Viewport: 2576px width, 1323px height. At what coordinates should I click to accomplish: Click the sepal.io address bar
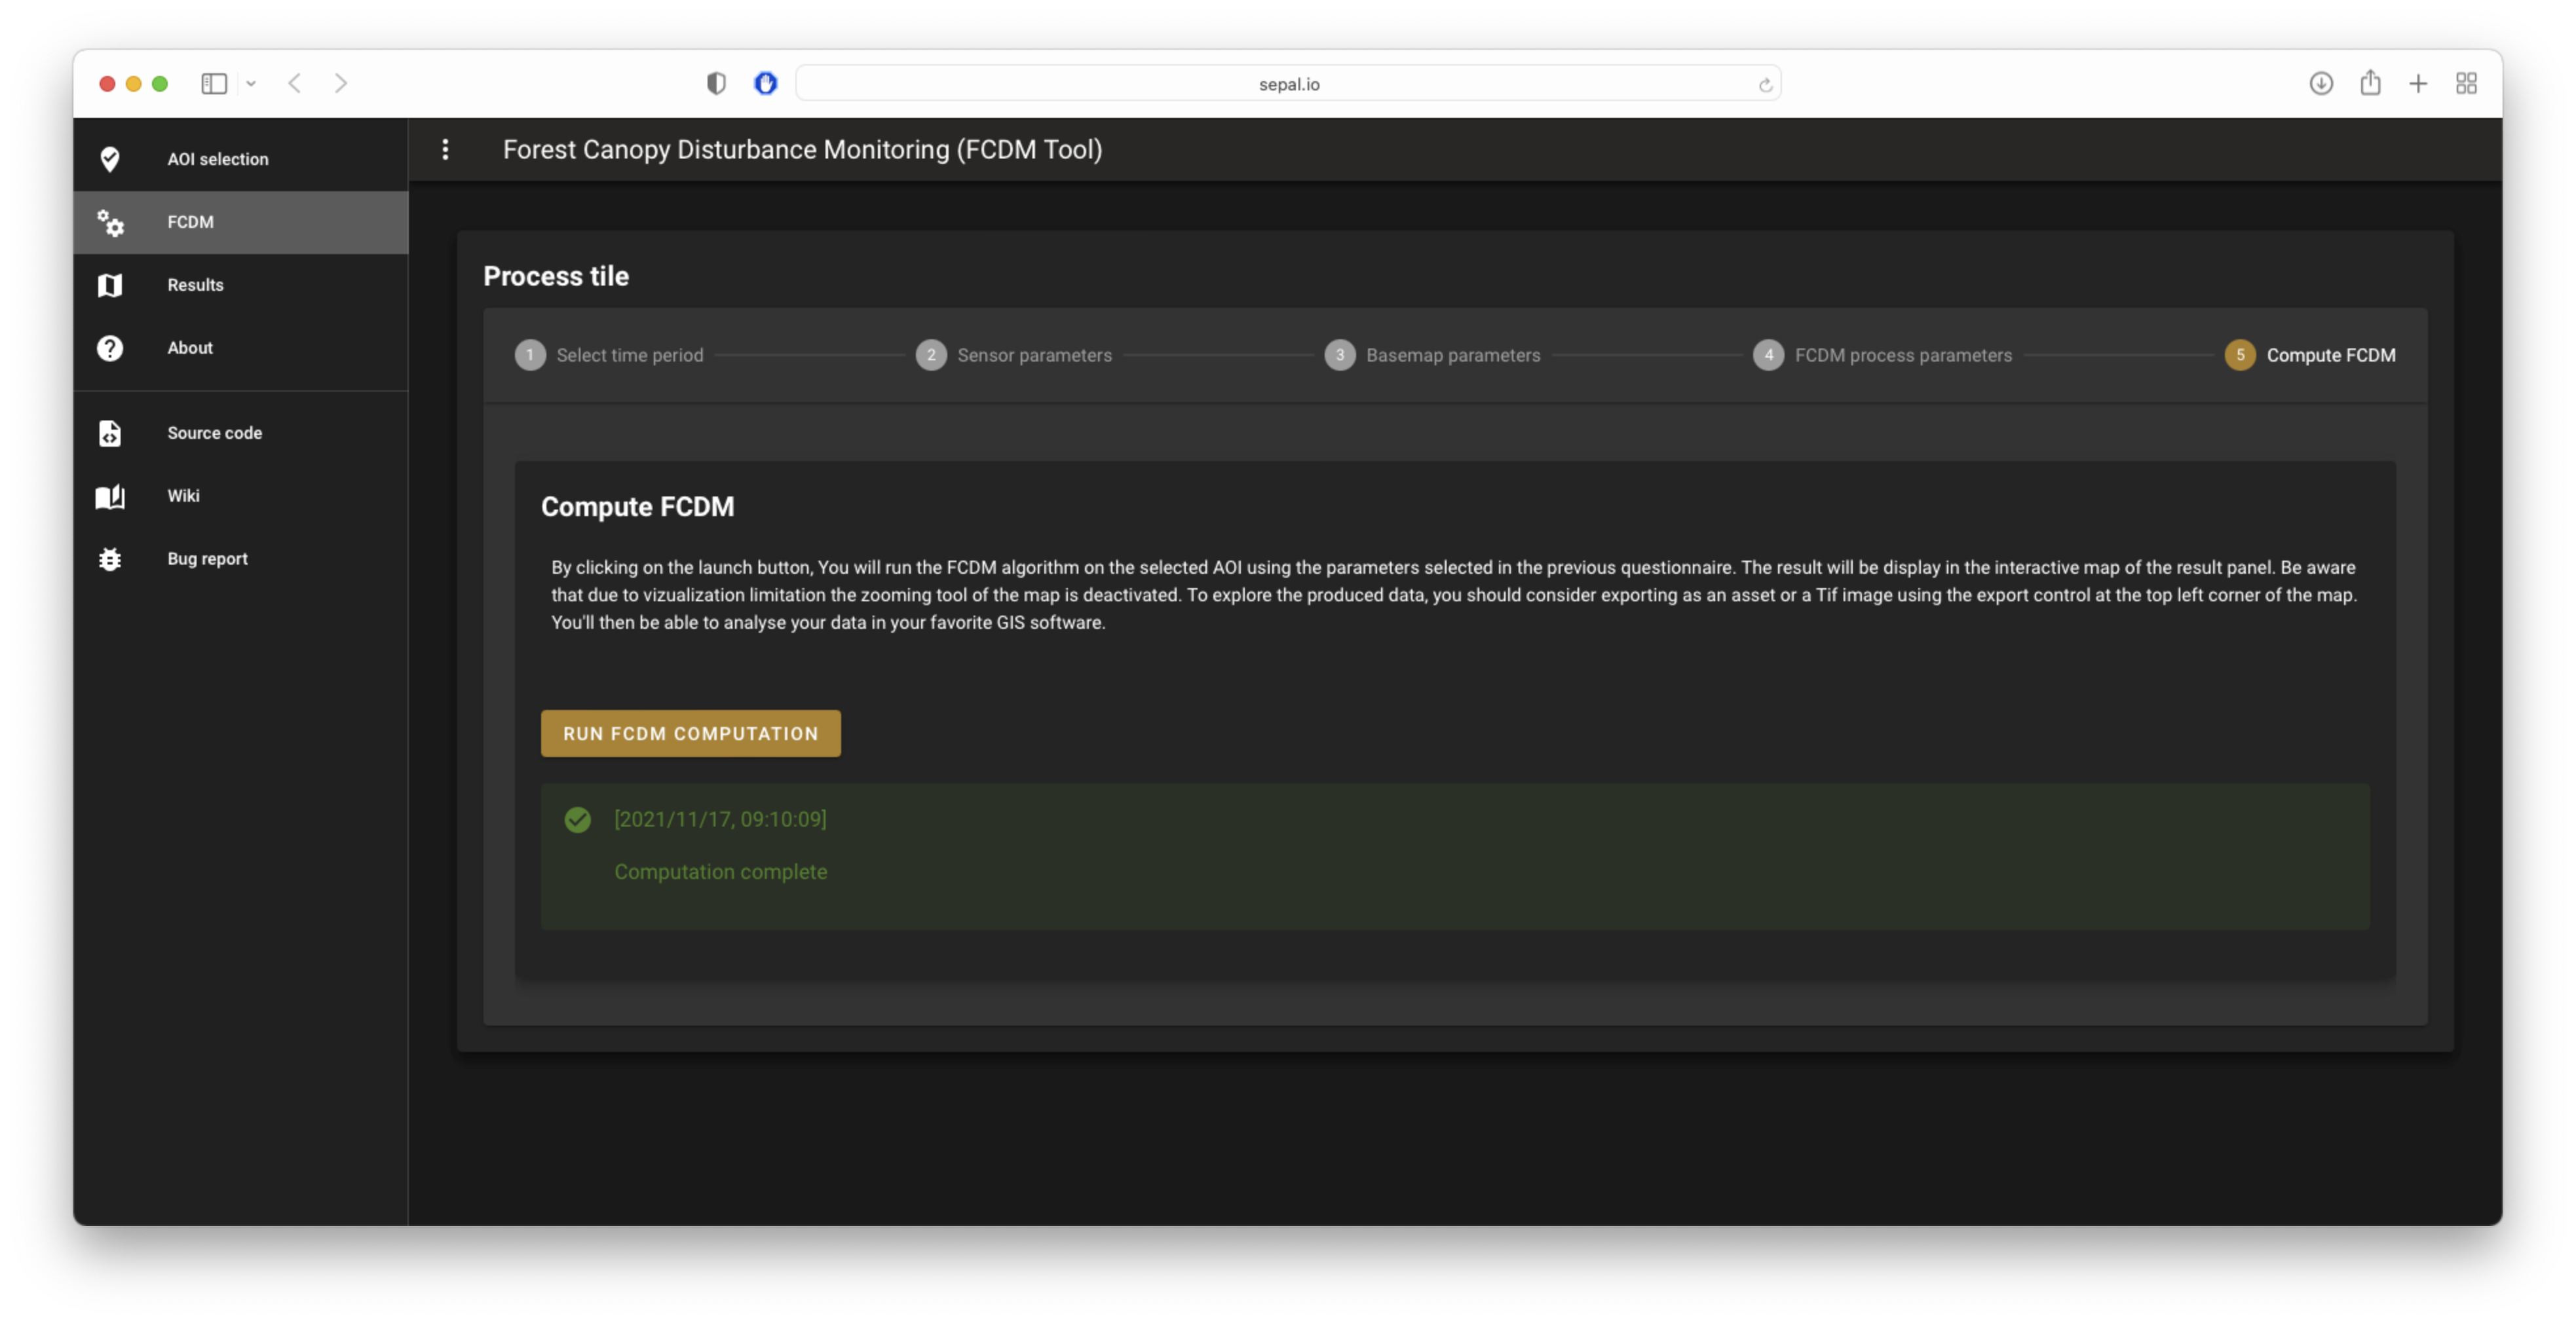point(1288,84)
